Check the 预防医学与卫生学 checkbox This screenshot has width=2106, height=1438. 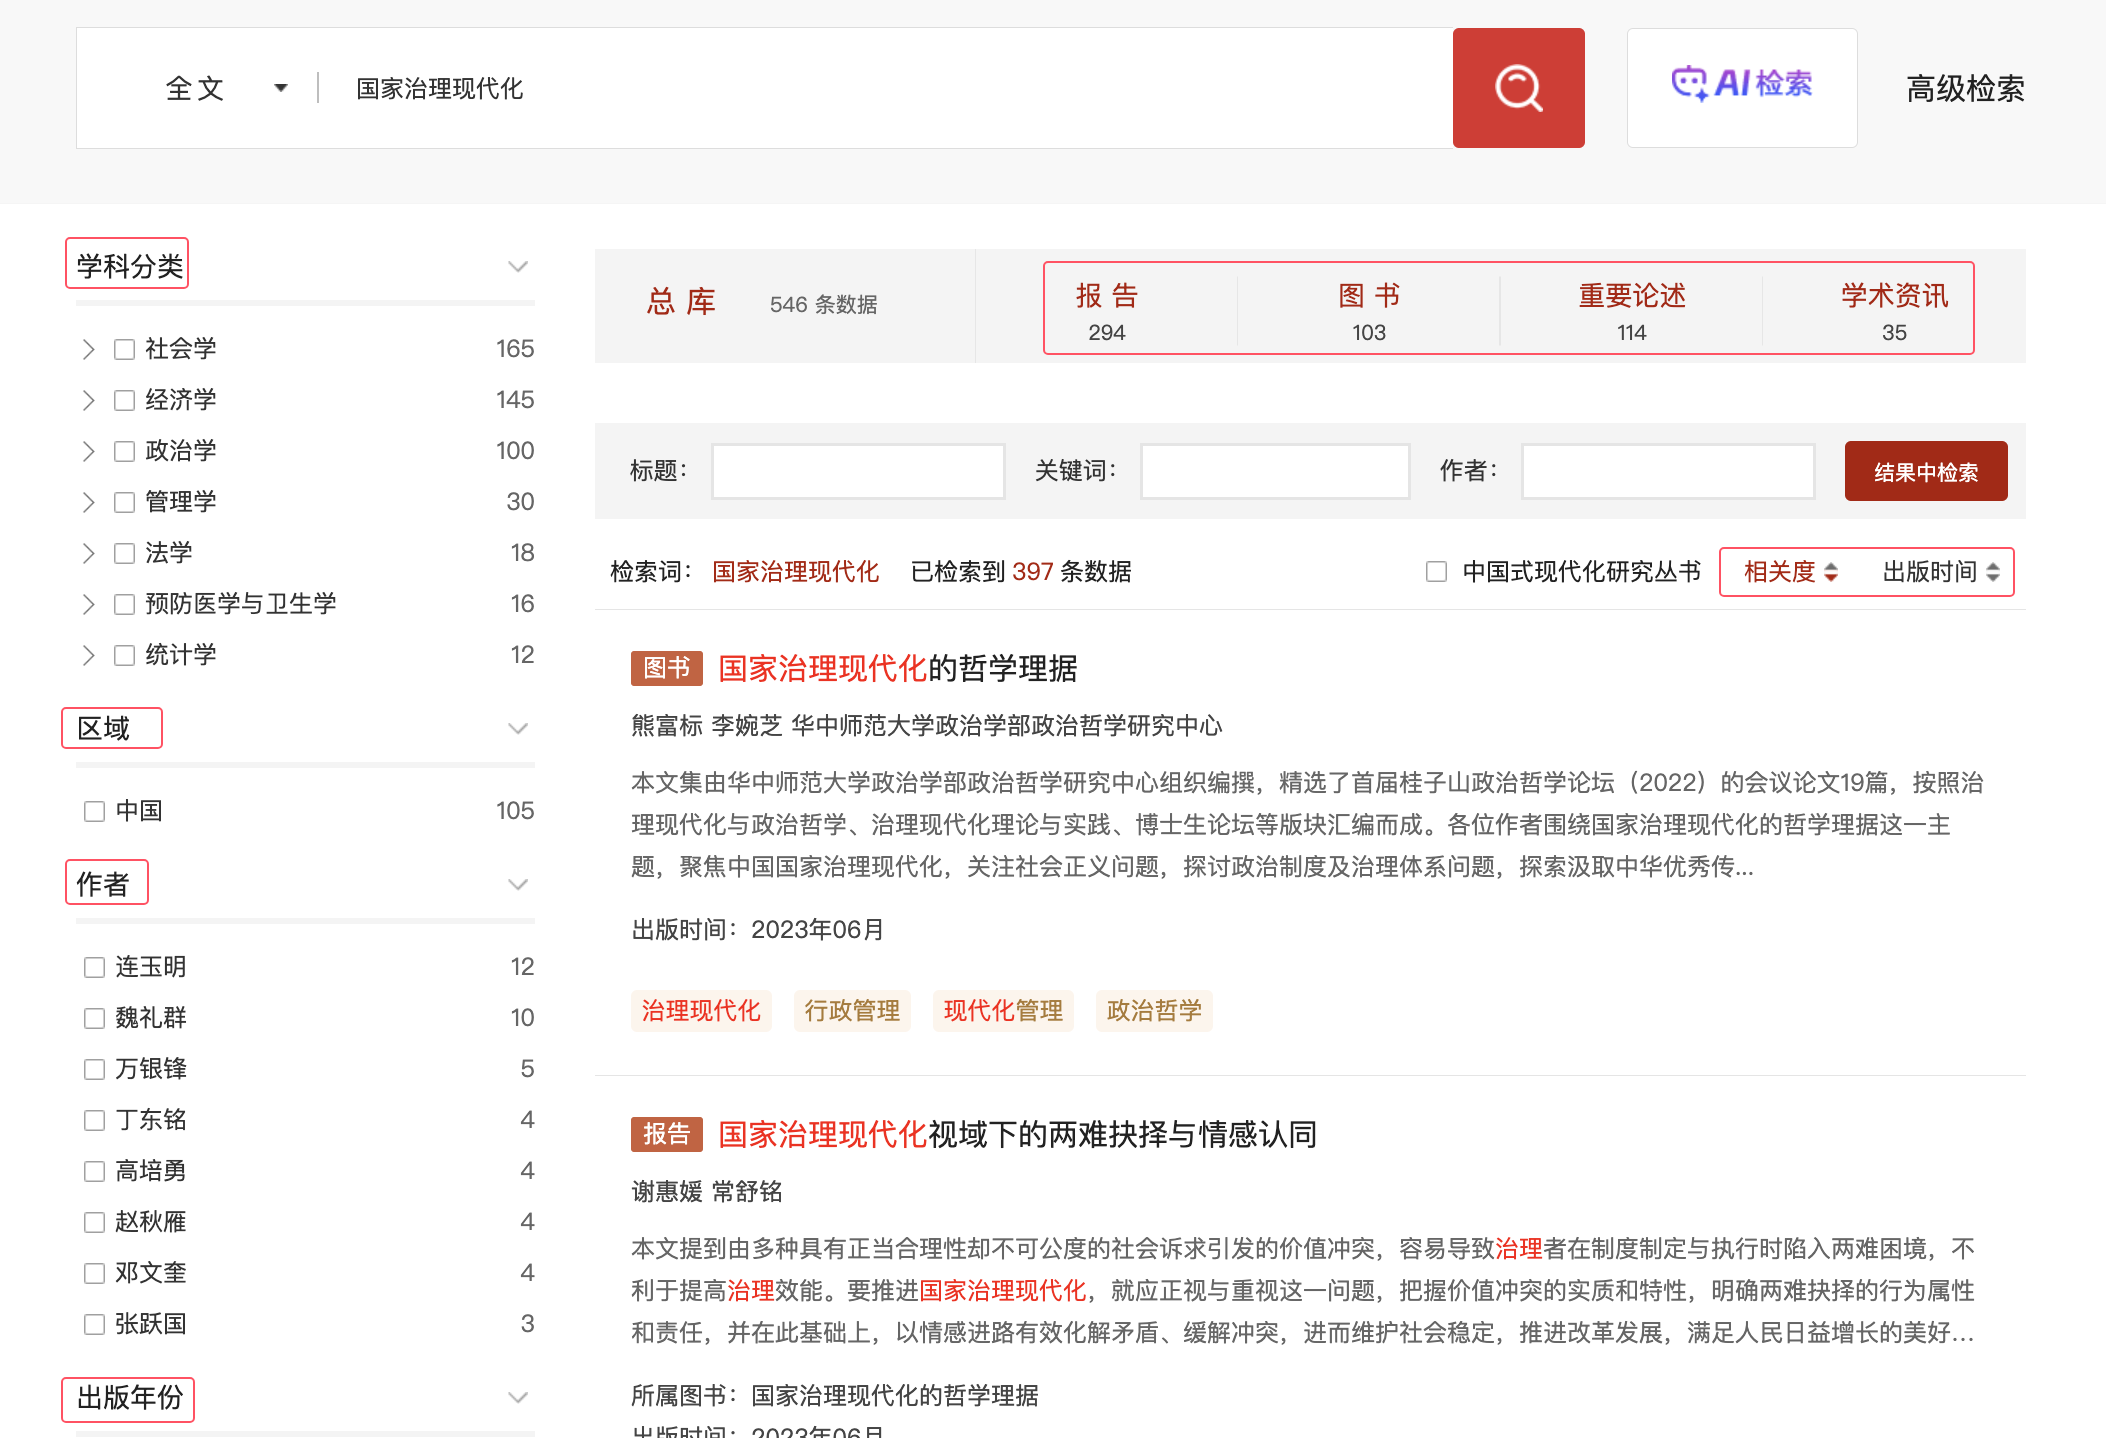tap(124, 604)
